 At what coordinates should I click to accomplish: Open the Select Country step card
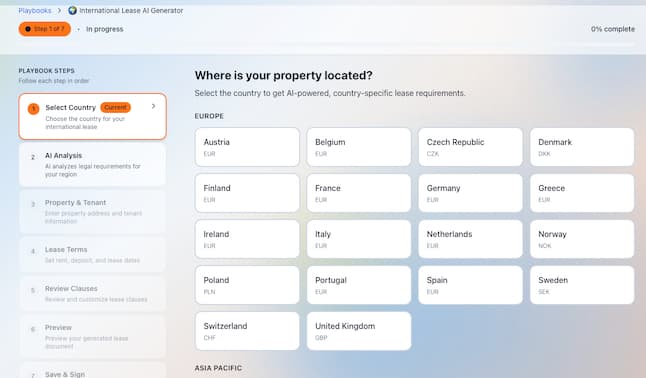93,116
